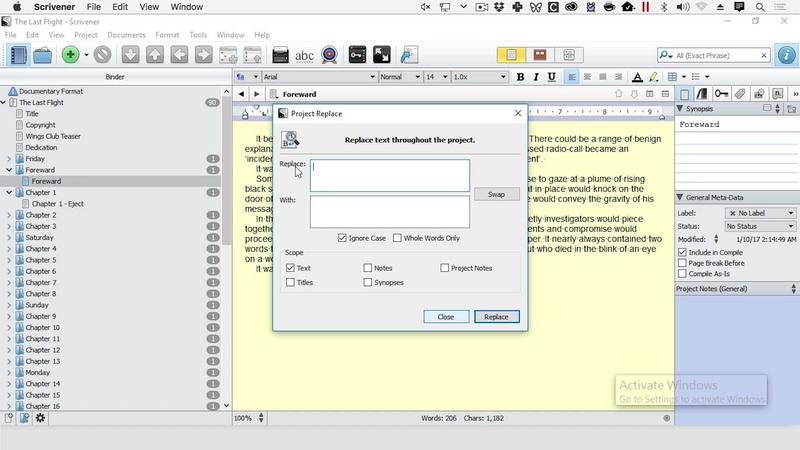Move item down arrow toolbar icon
800x450 pixels.
(x=131, y=55)
